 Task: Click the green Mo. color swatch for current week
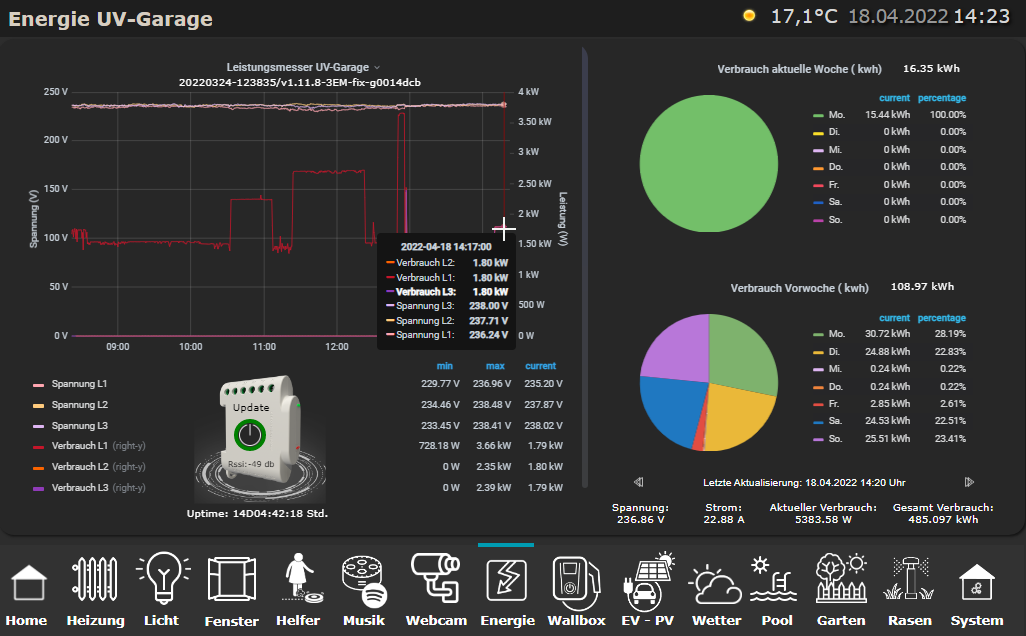[818, 115]
